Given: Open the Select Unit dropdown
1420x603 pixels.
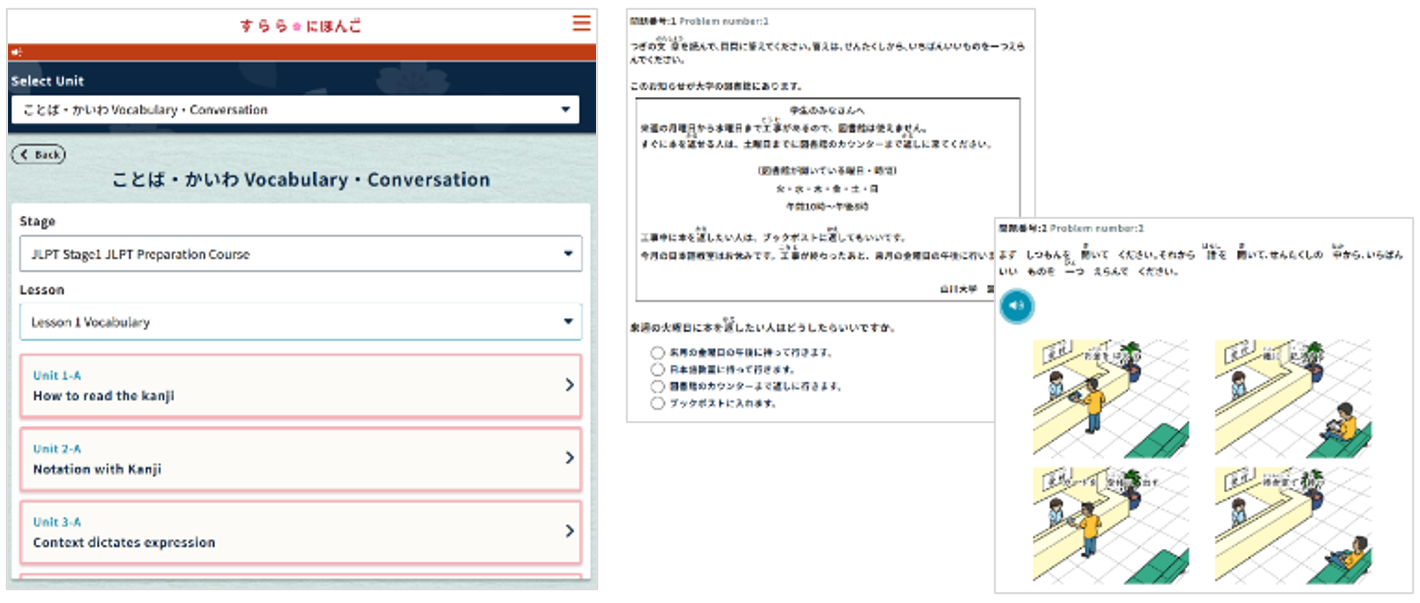Looking at the screenshot, I should point(295,110).
